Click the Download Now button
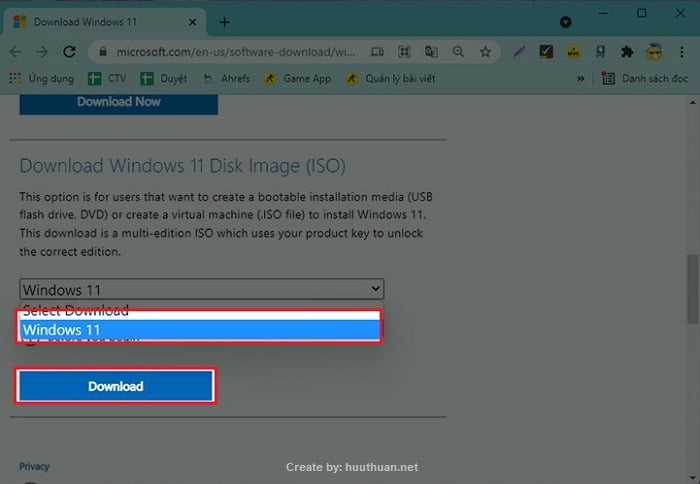The height and width of the screenshot is (484, 700). coord(119,103)
